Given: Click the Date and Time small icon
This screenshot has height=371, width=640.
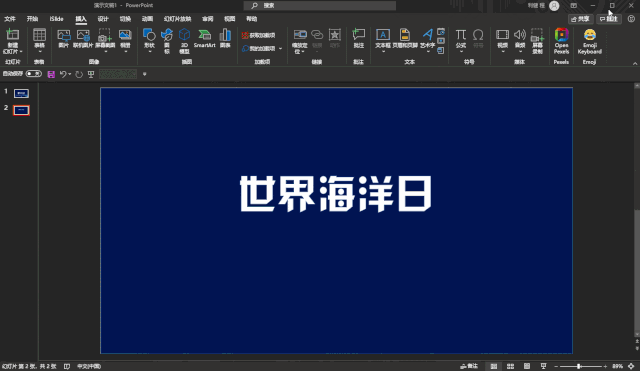Looking at the screenshot, I should point(441,32).
